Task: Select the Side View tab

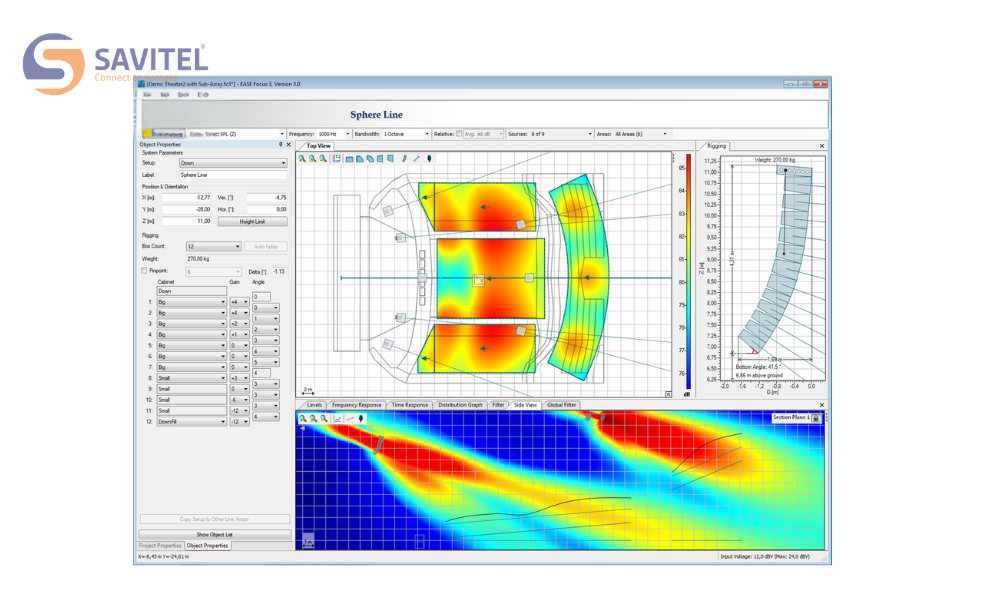Action: point(525,405)
